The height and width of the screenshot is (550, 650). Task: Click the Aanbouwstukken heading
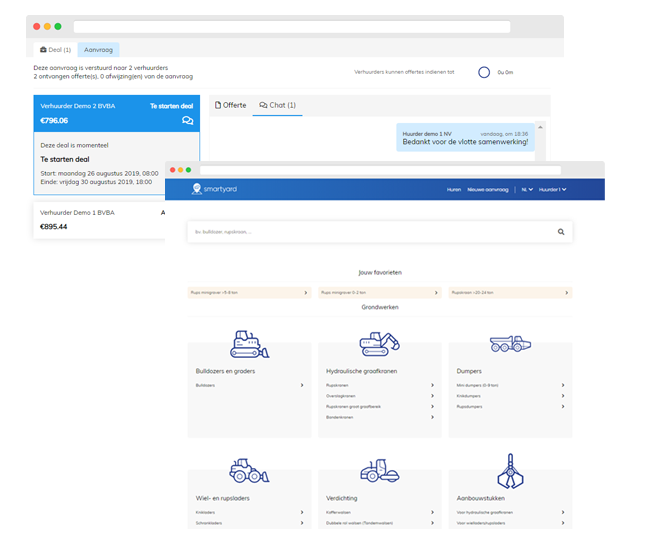click(x=480, y=498)
